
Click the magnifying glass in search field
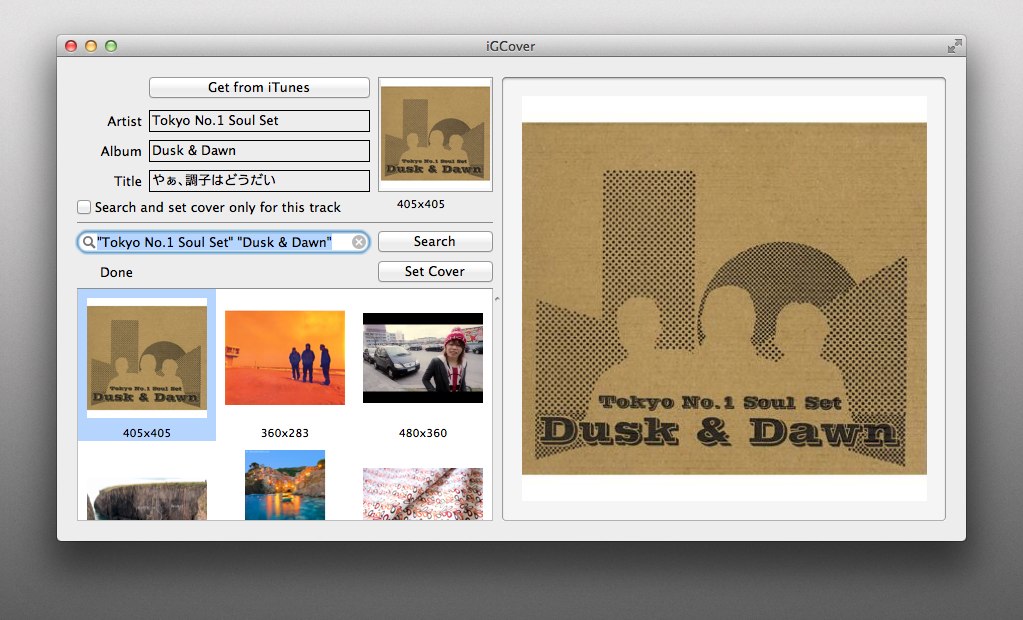(x=89, y=242)
